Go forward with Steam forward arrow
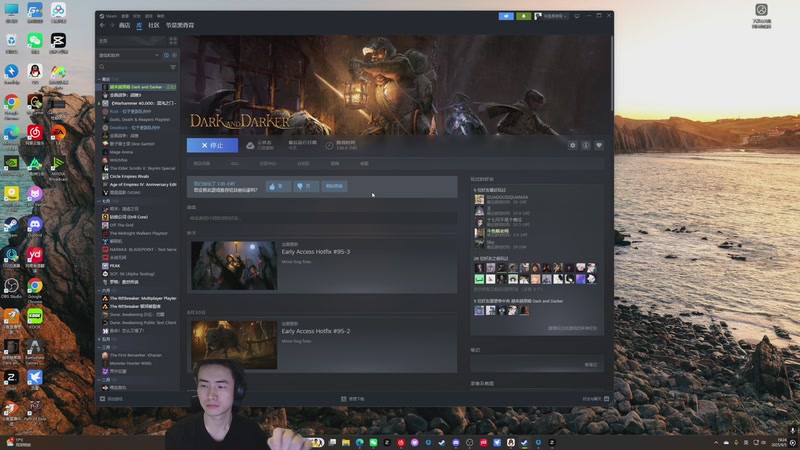The height and width of the screenshot is (450, 800). pyautogui.click(x=112, y=25)
